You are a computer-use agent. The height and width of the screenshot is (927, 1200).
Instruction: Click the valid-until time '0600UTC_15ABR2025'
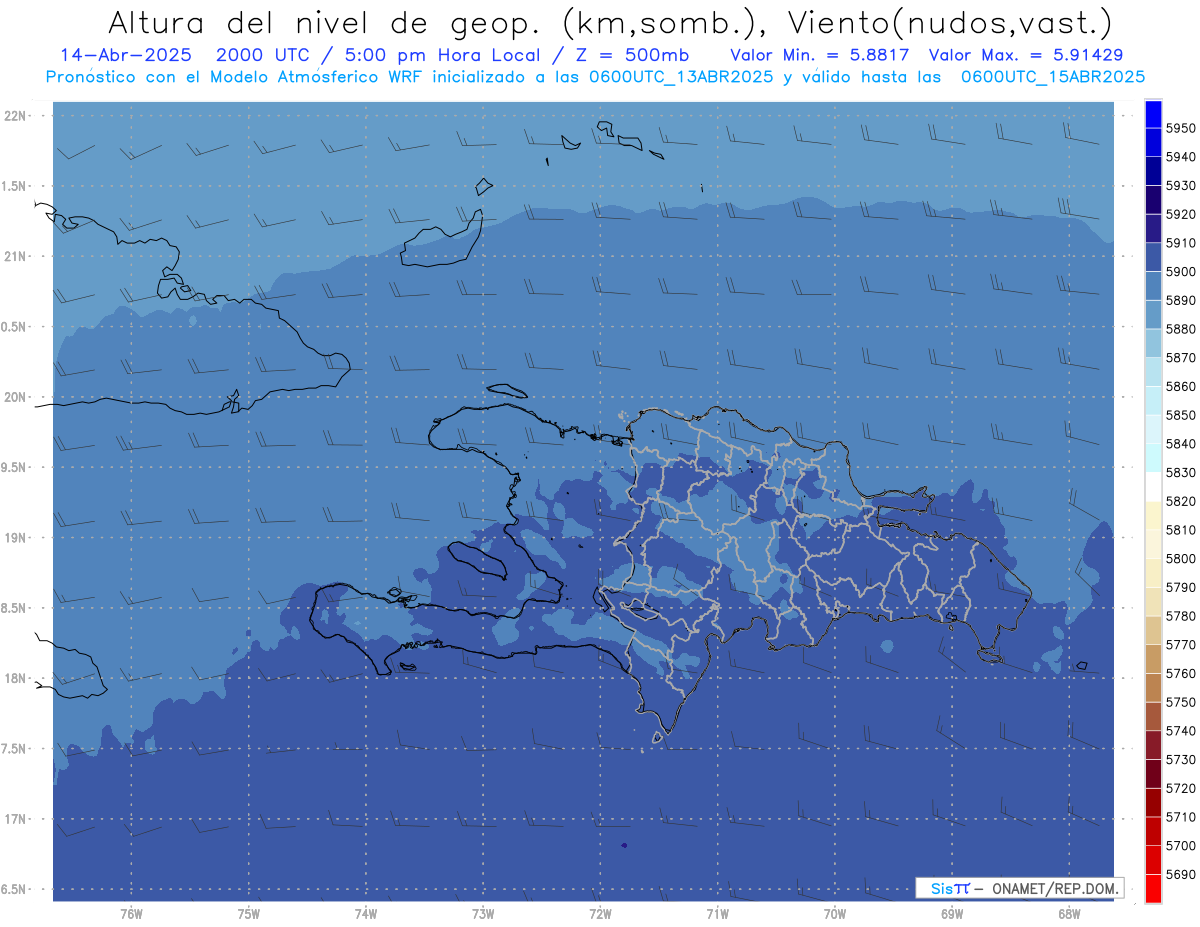click(x=1053, y=77)
